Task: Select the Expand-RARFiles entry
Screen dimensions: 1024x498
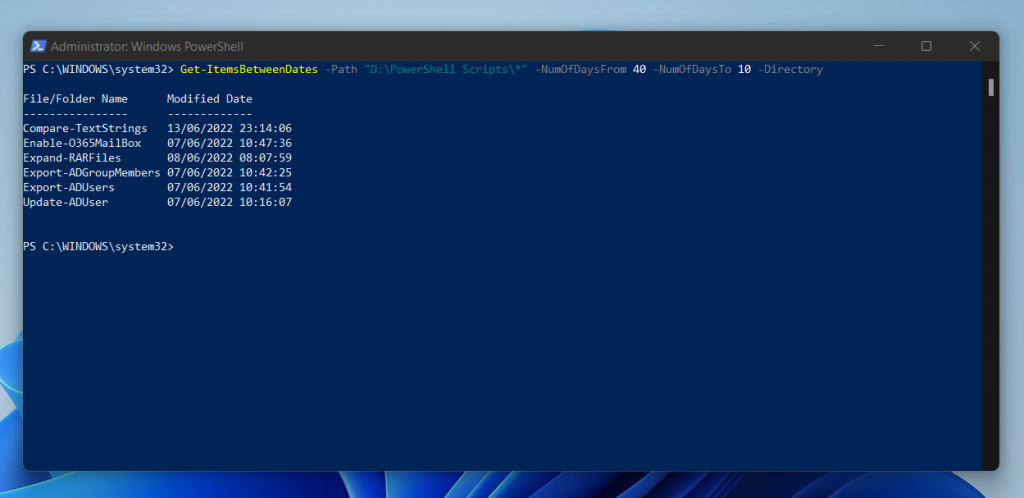Action: click(72, 158)
